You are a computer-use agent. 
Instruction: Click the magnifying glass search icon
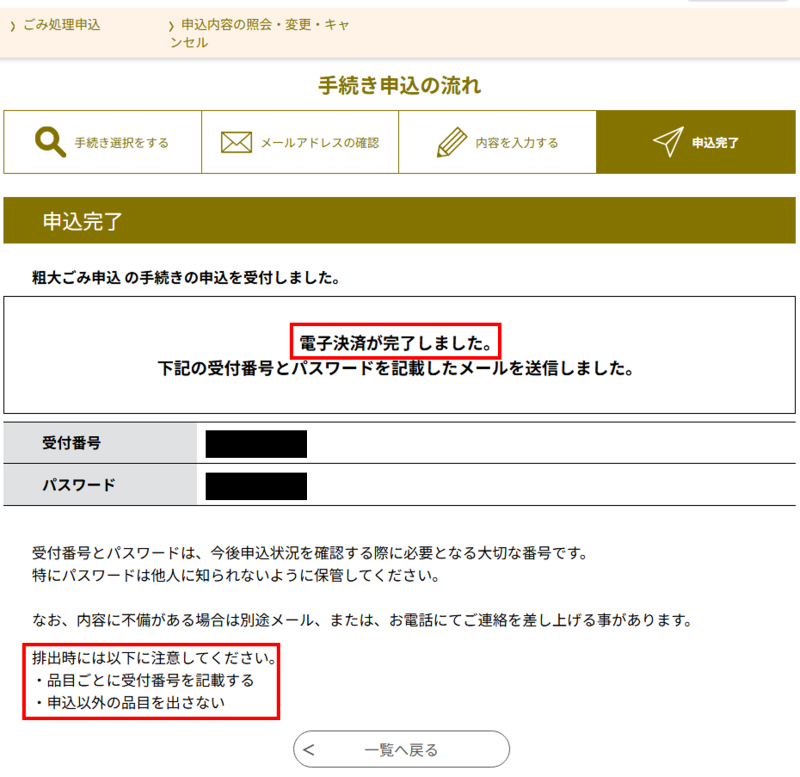tap(50, 141)
